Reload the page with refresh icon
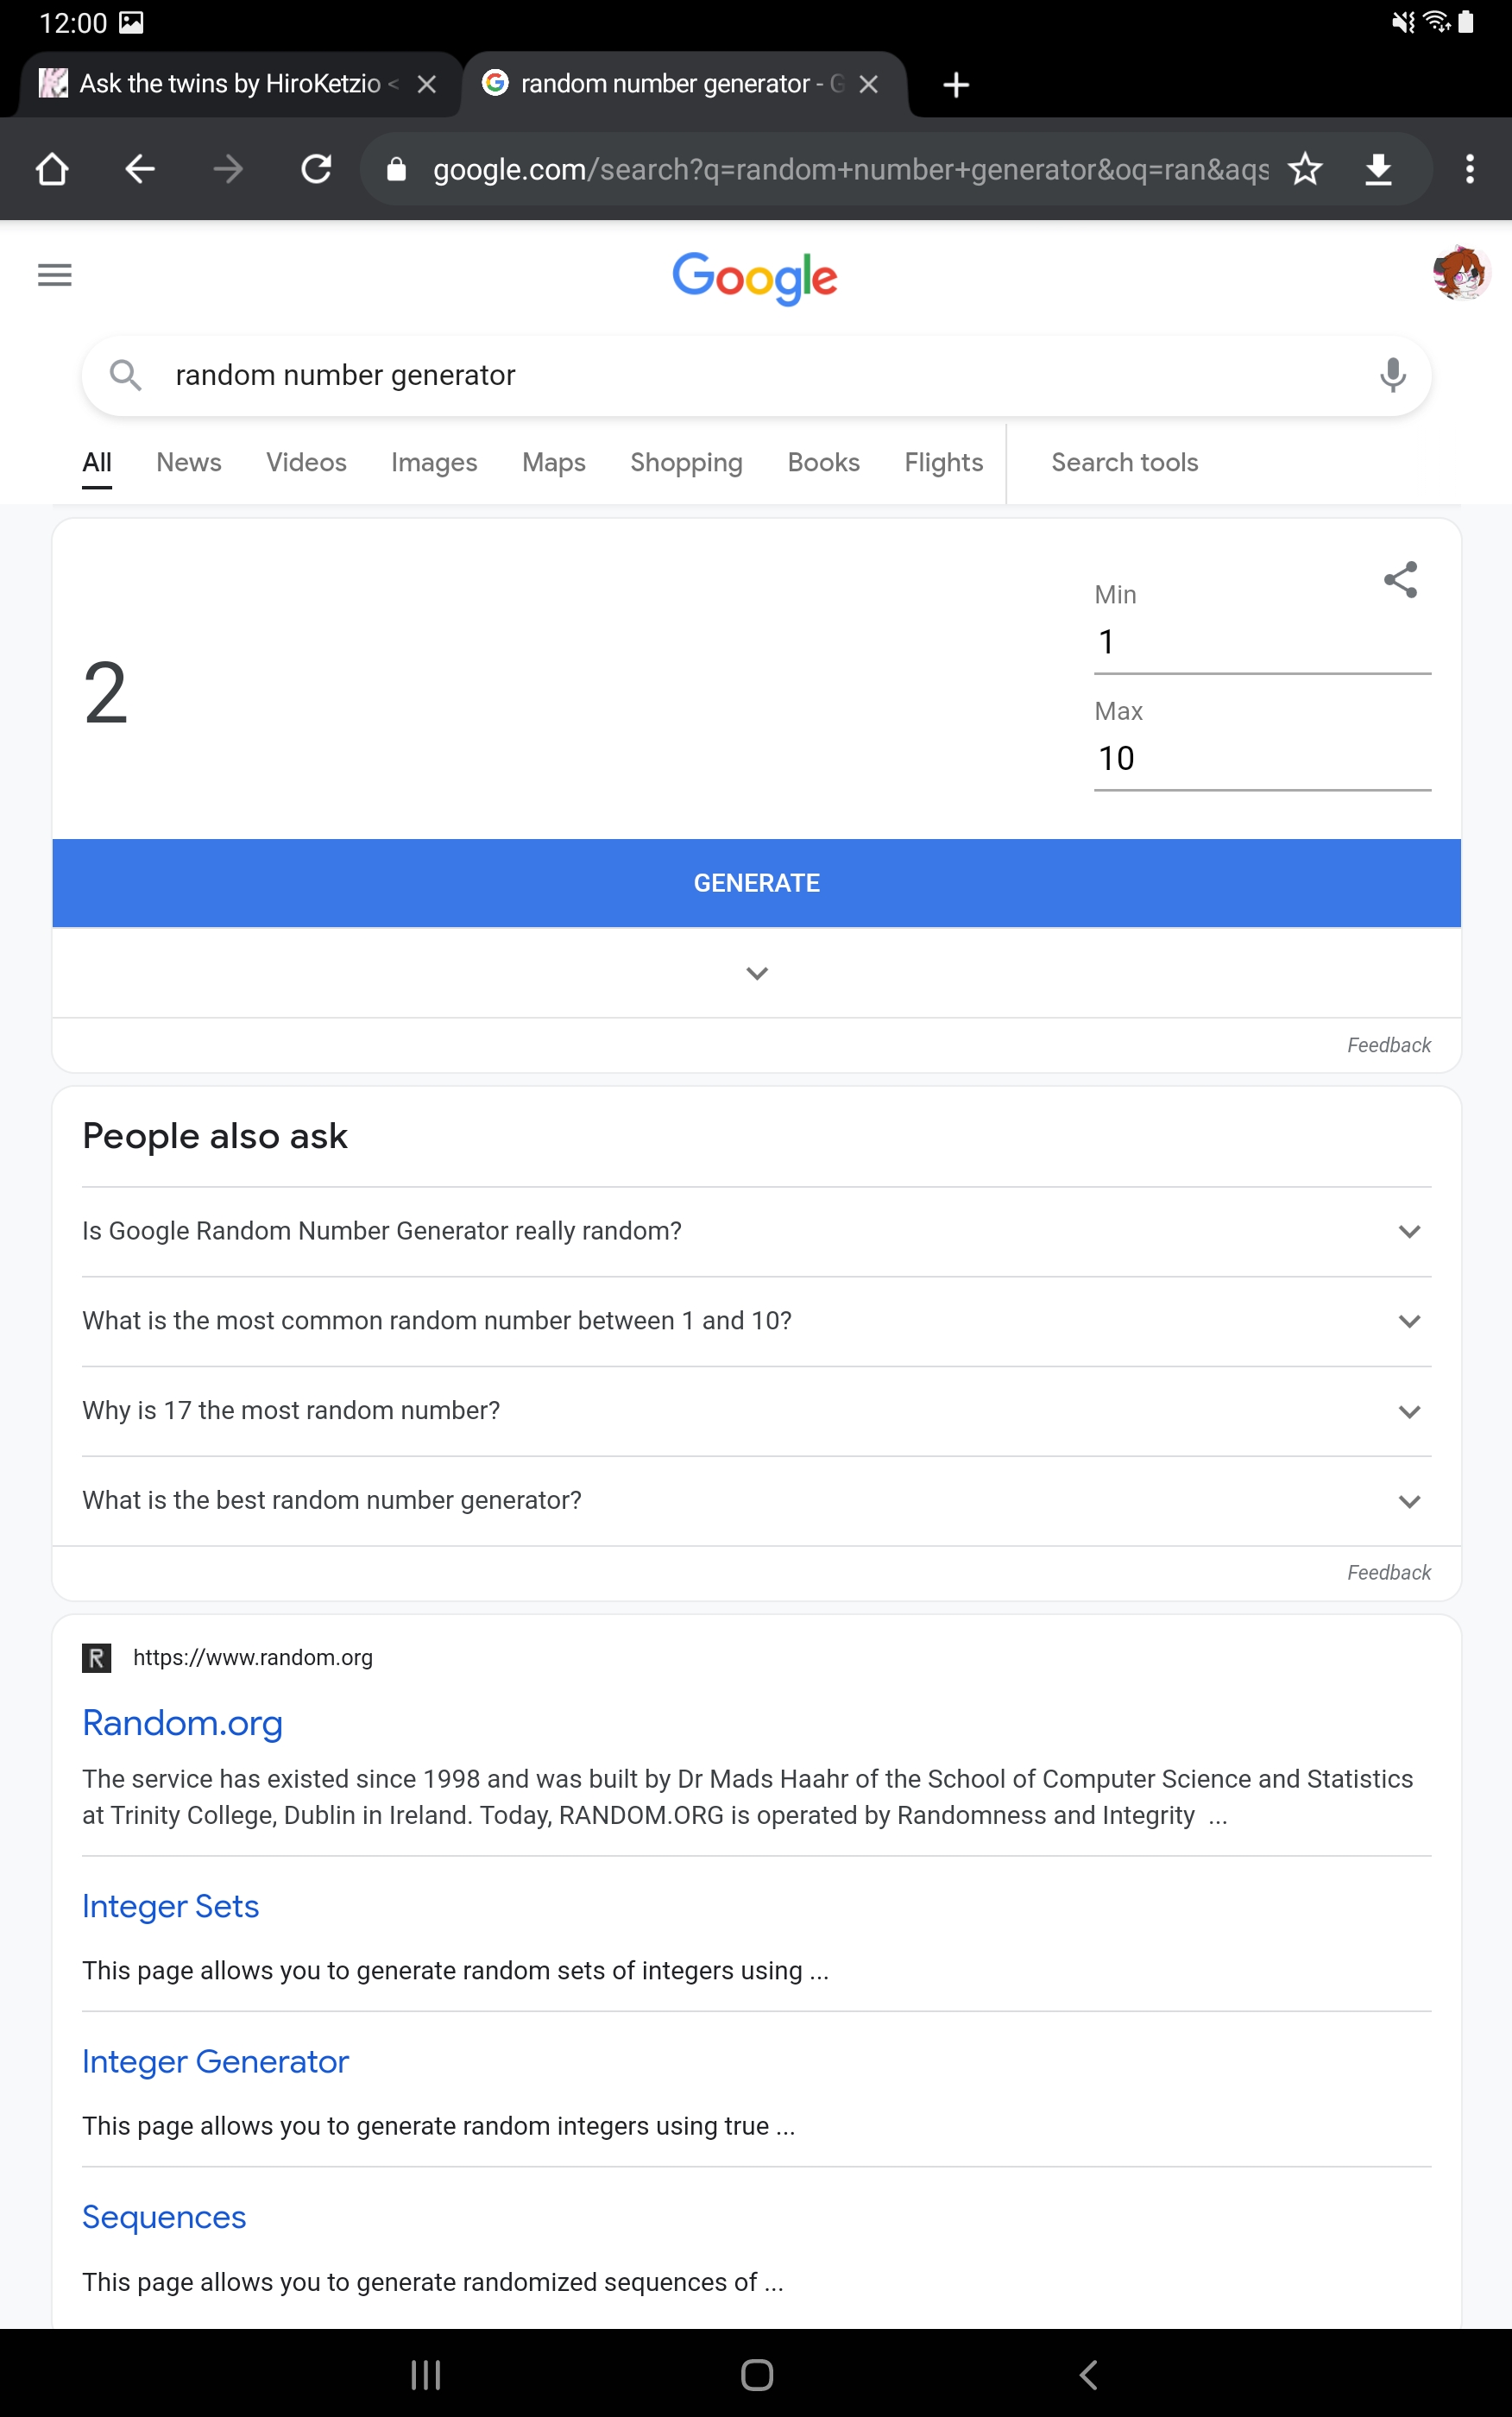Image resolution: width=1512 pixels, height=2417 pixels. 316,169
